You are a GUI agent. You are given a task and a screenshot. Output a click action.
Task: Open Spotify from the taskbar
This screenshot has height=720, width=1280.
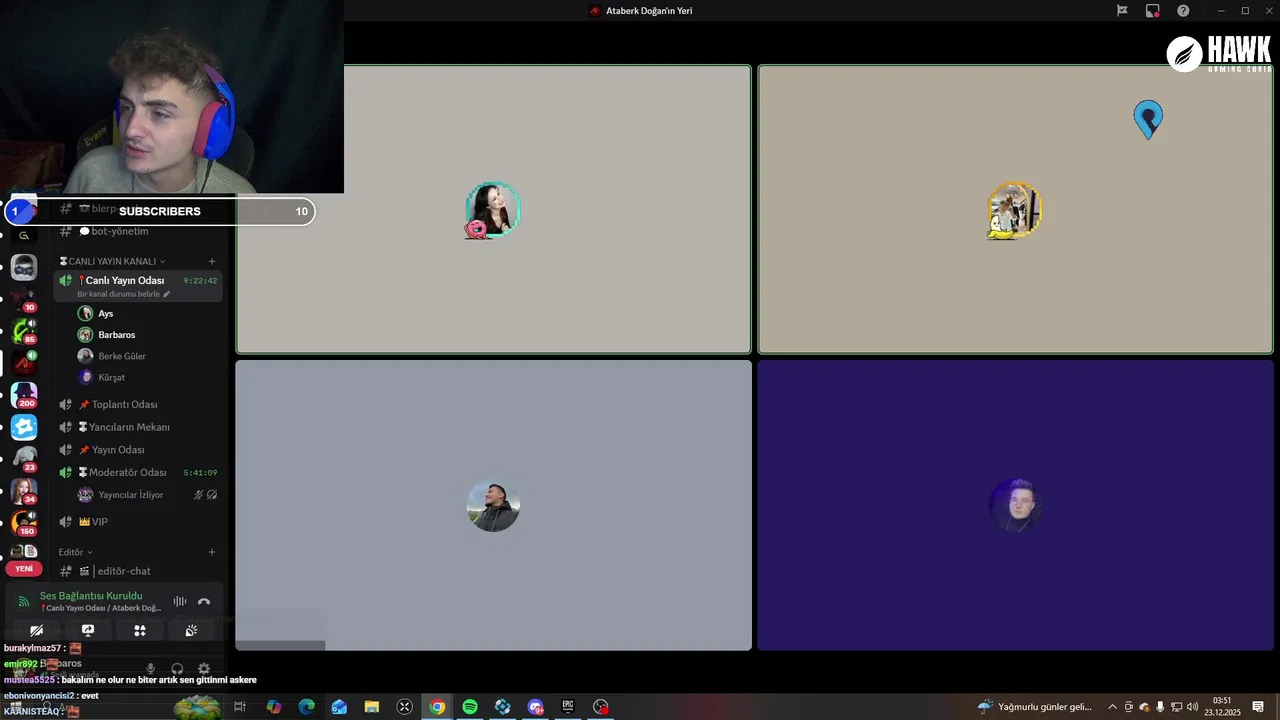tap(470, 707)
